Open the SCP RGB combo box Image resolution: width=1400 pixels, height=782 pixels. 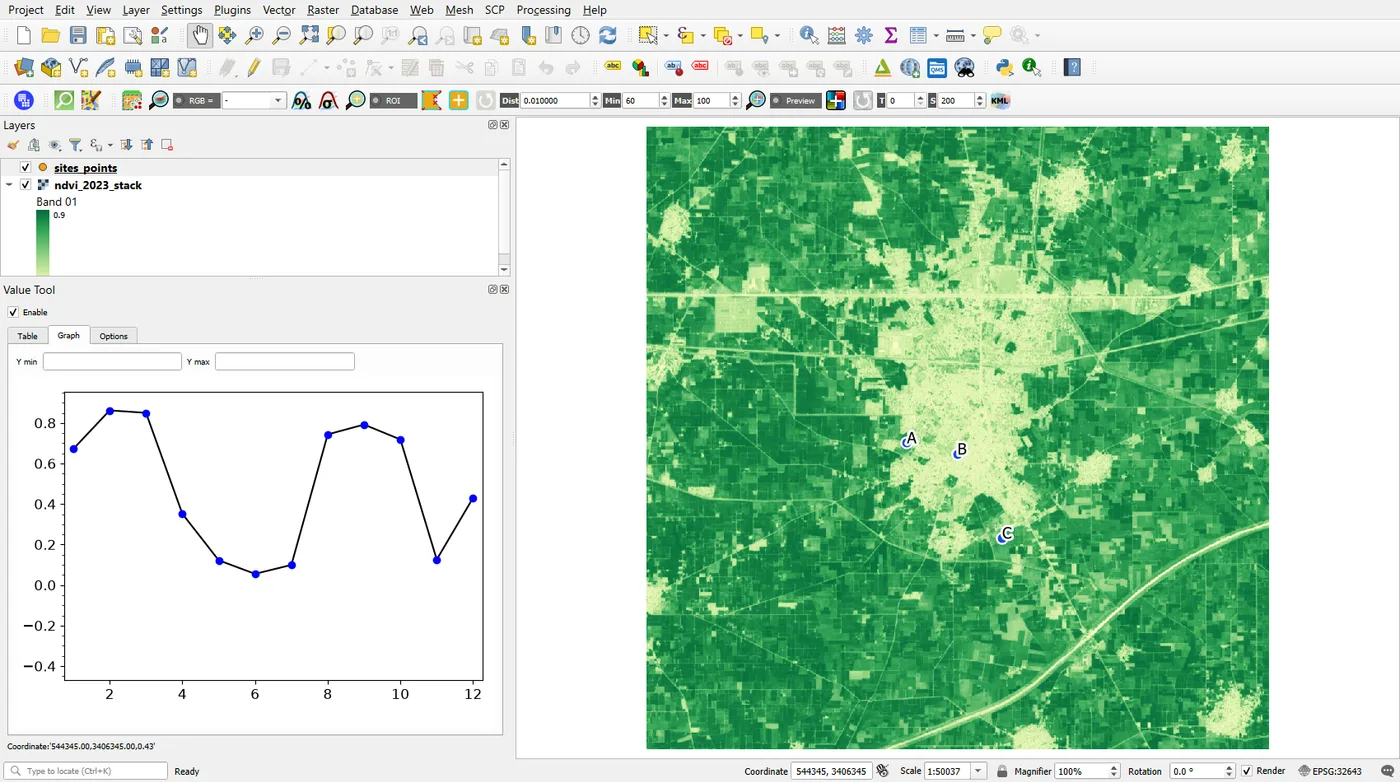click(x=254, y=101)
